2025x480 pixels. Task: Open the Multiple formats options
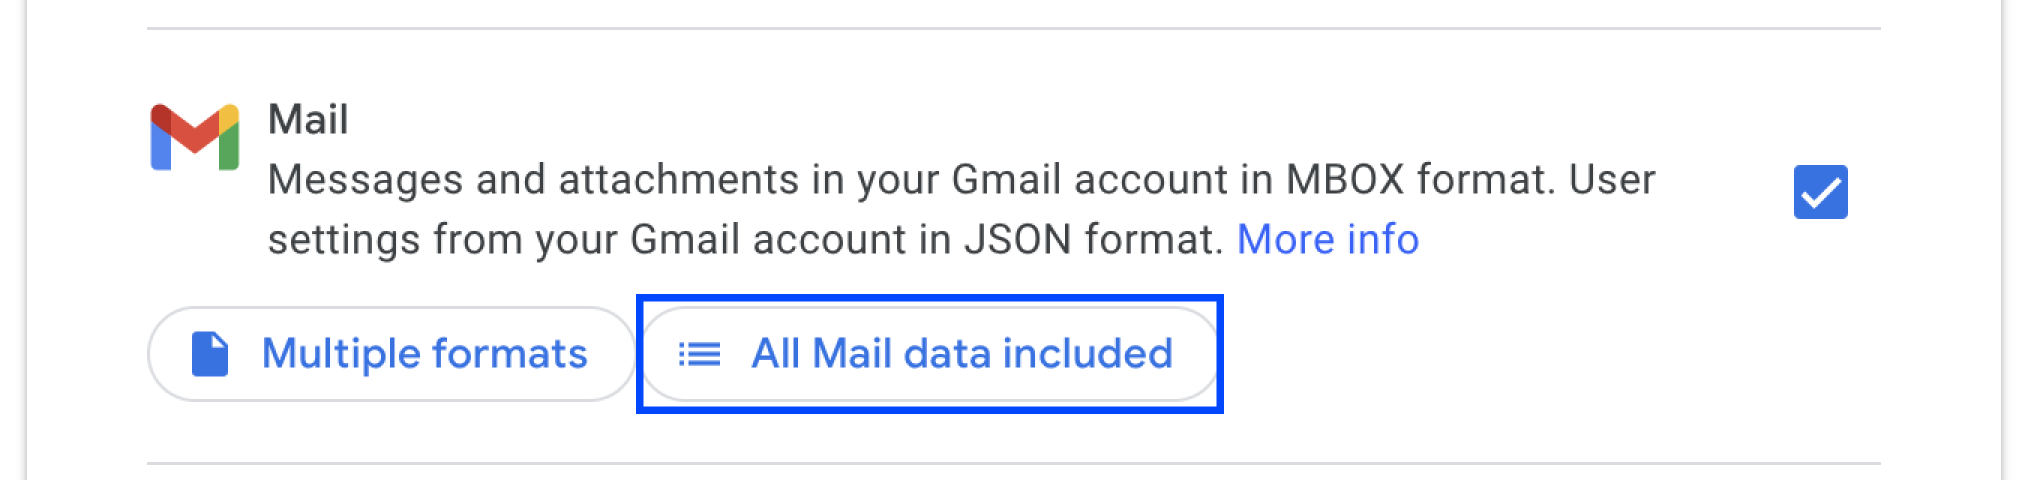tap(391, 354)
